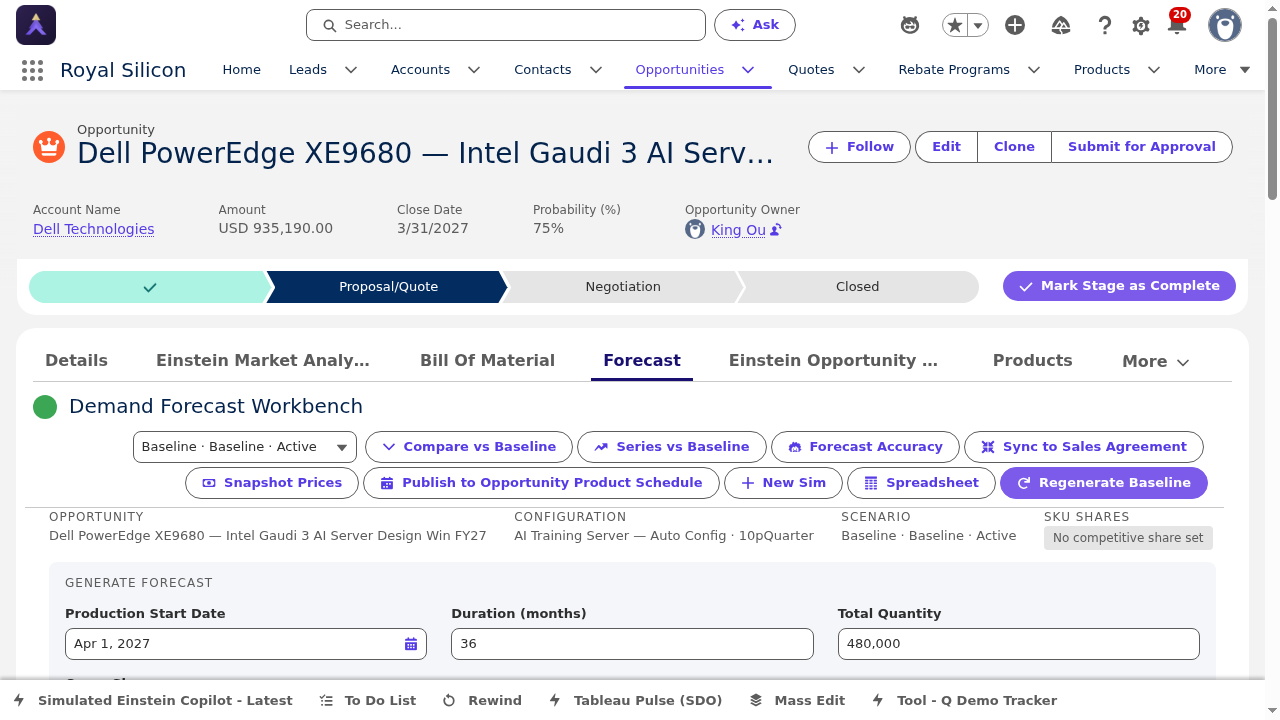Click Mark Stage as Complete

pyautogui.click(x=1119, y=286)
